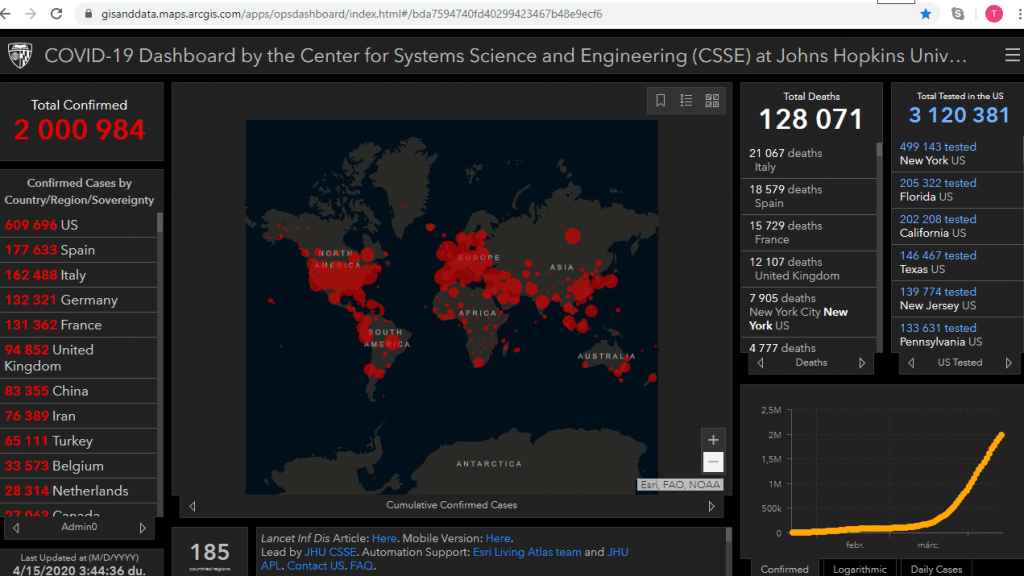
Task: Click the Esri, FAO, NOAA attribution
Action: [680, 485]
